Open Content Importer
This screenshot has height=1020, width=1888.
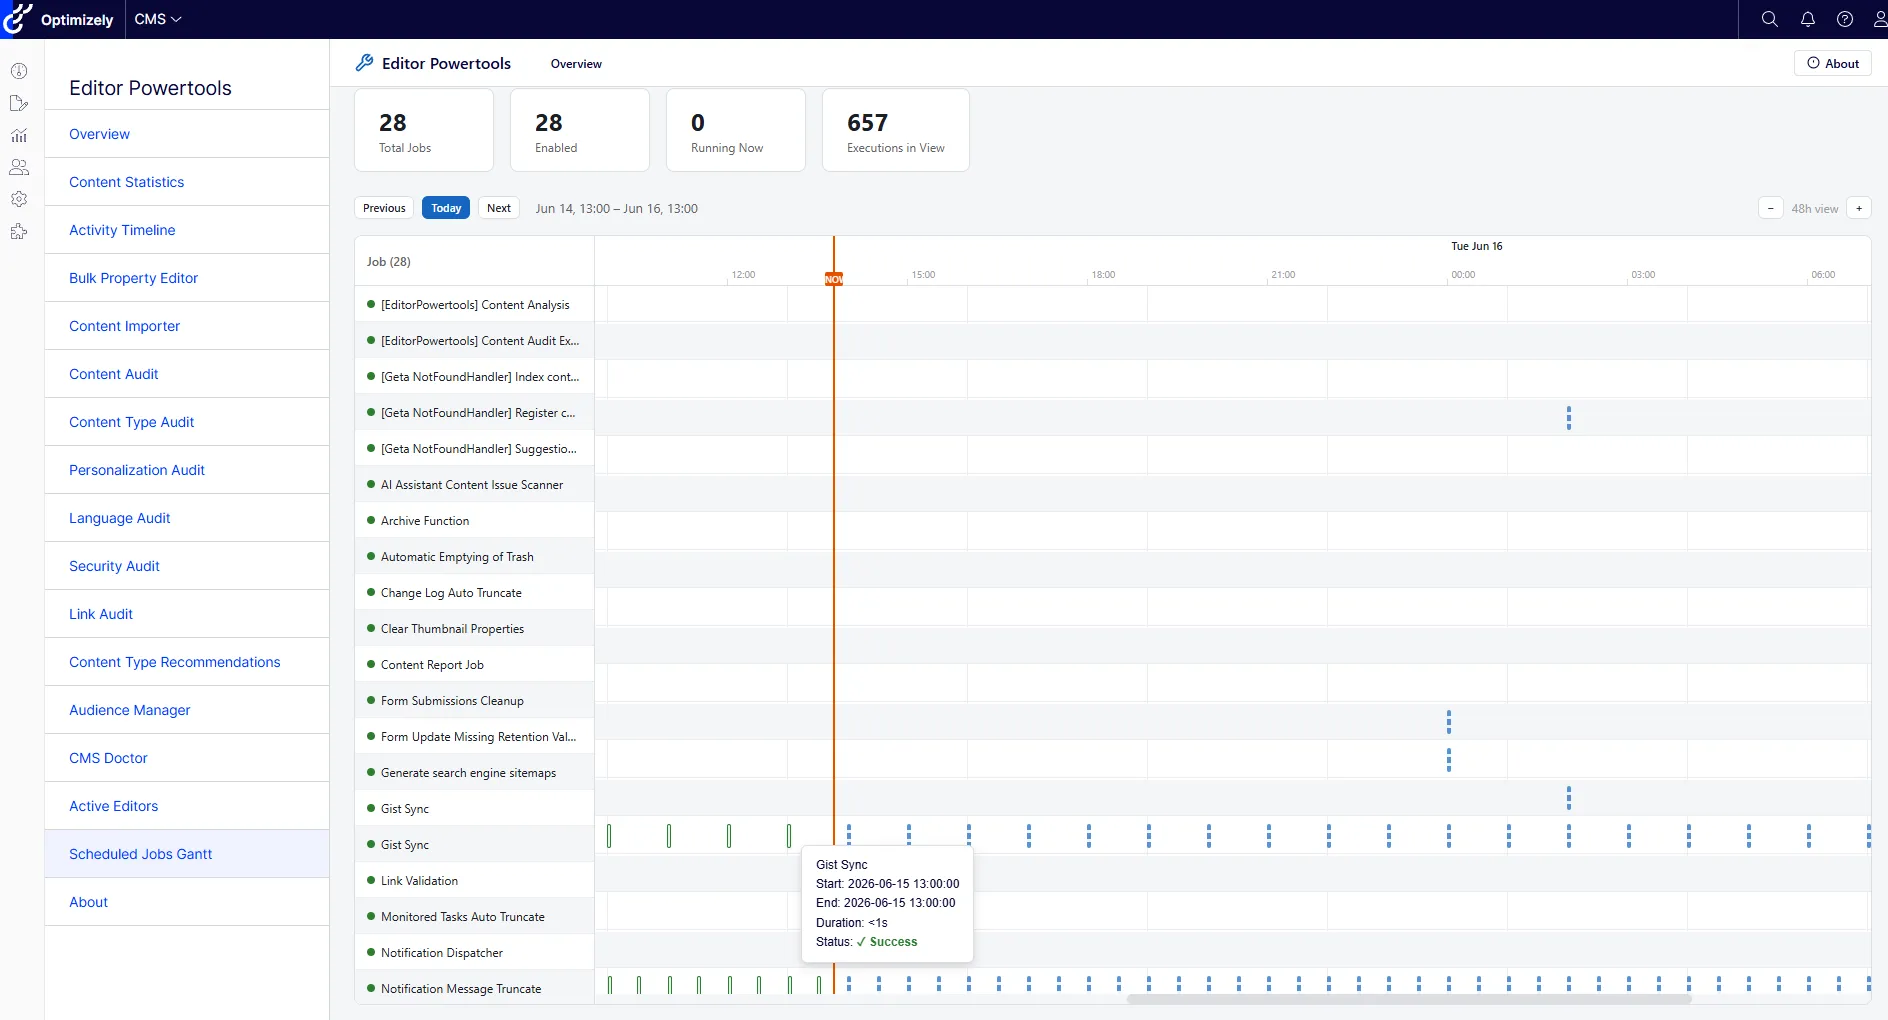tap(187, 326)
